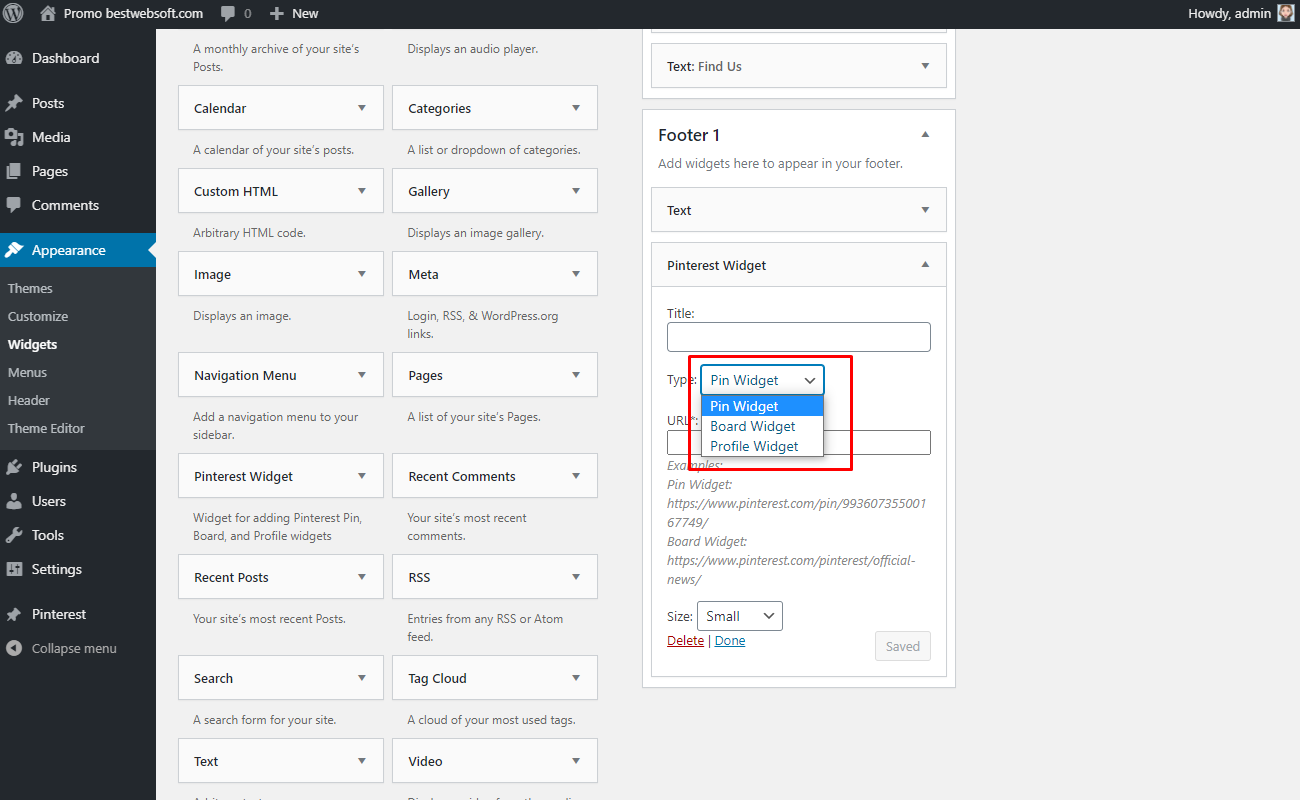
Task: Expand the Pages widget
Action: coord(576,375)
